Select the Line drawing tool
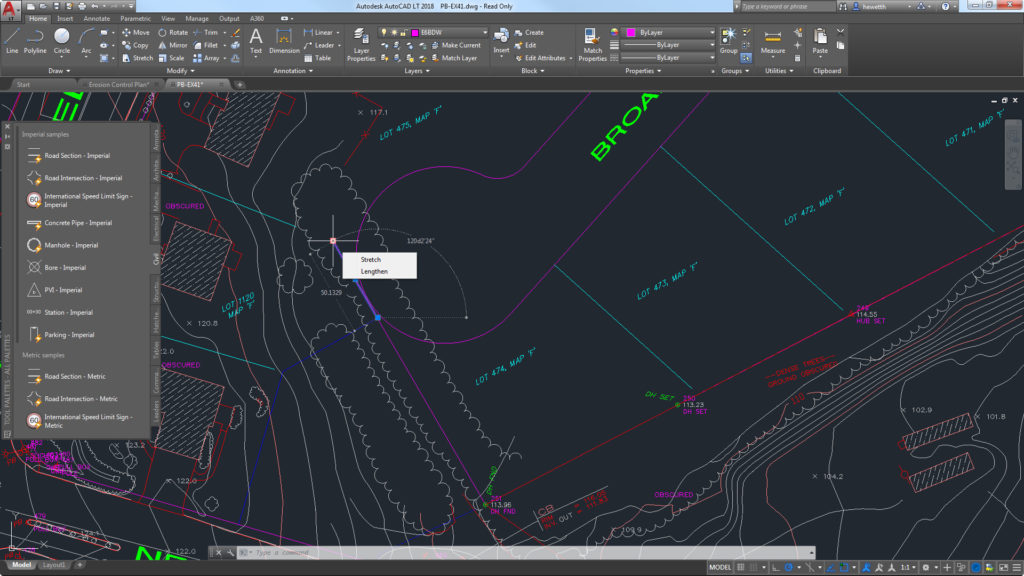Viewport: 1024px width, 576px height. 12,40
